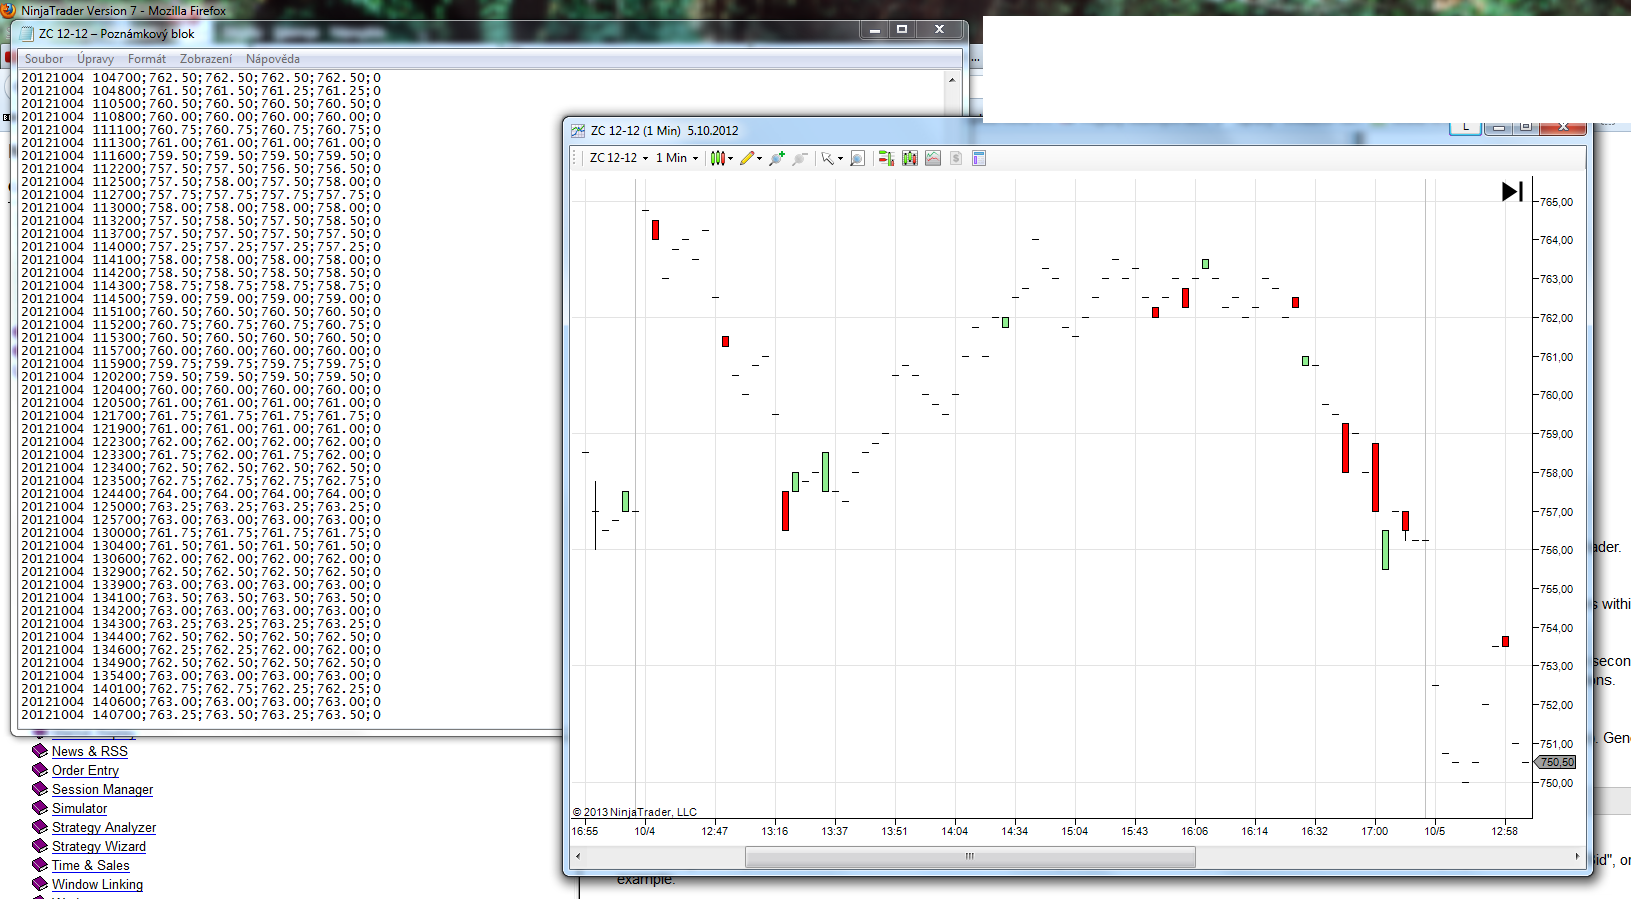Screen dimensions: 1631x899
Task: Click the book icon beside Strategy Analyzer
Action: coord(40,827)
